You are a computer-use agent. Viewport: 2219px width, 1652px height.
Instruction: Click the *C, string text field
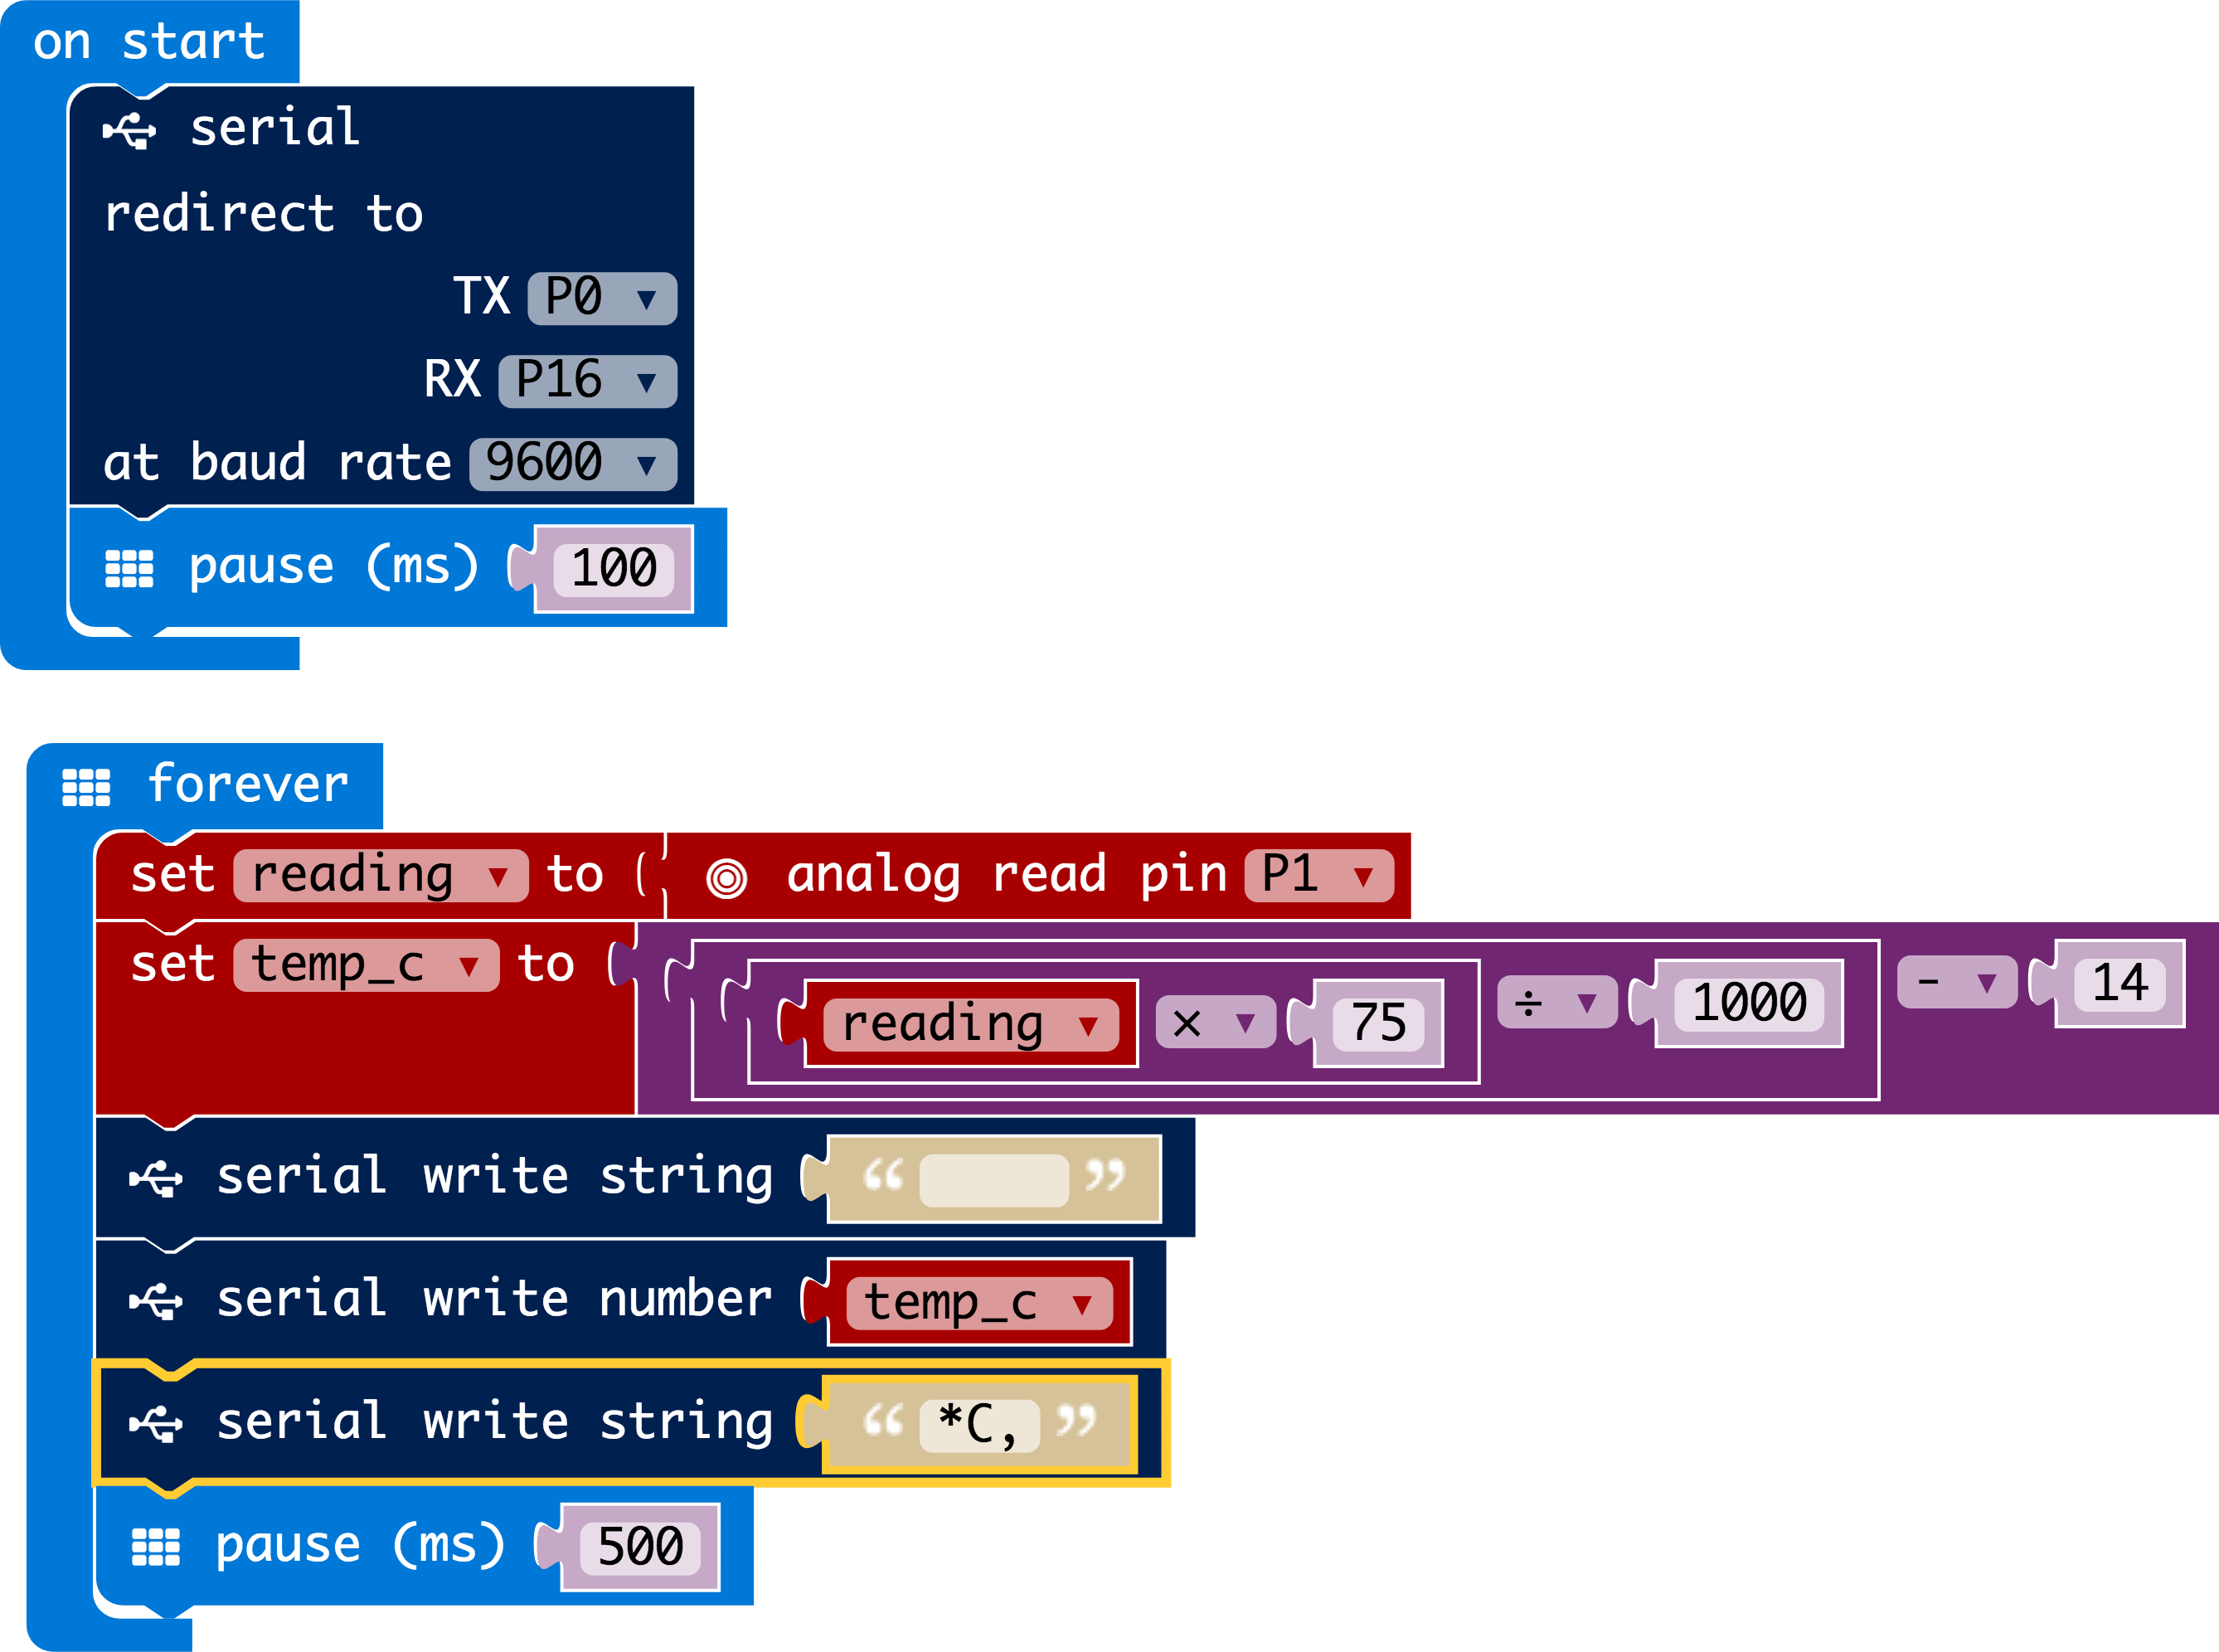point(978,1424)
